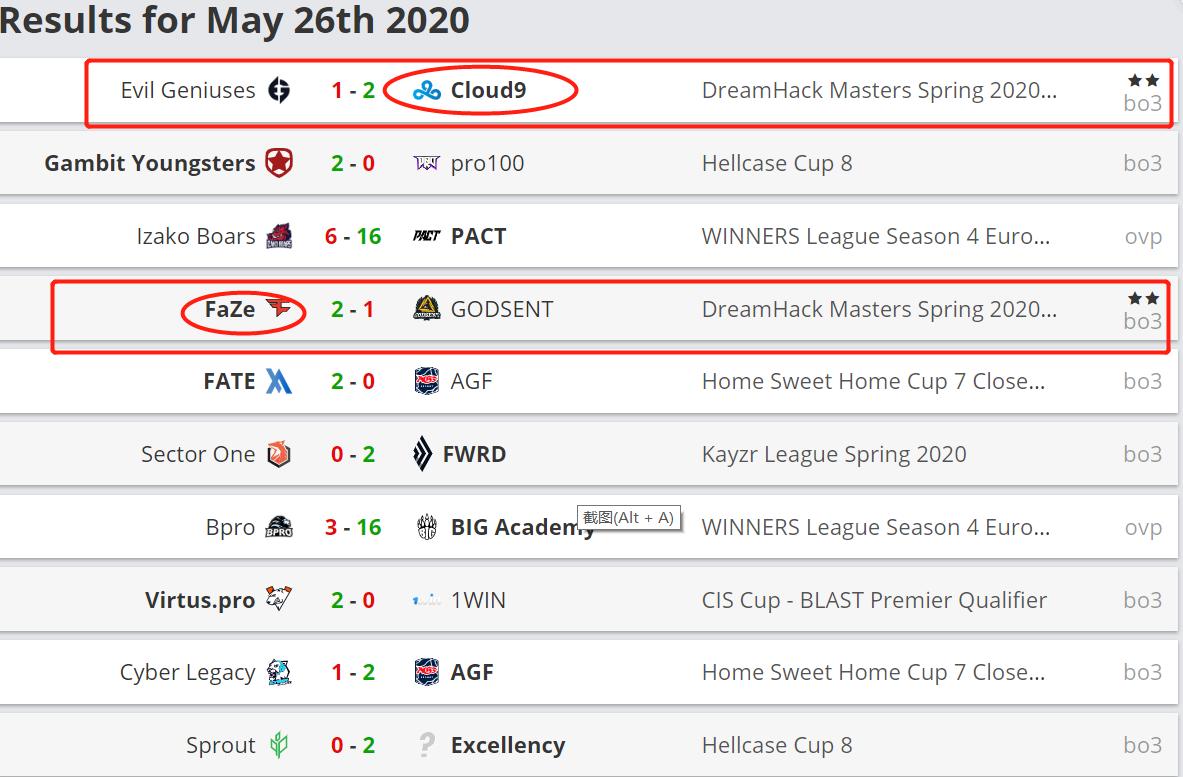The width and height of the screenshot is (1183, 777).
Task: Click the BIG Academy team logo
Action: [427, 527]
